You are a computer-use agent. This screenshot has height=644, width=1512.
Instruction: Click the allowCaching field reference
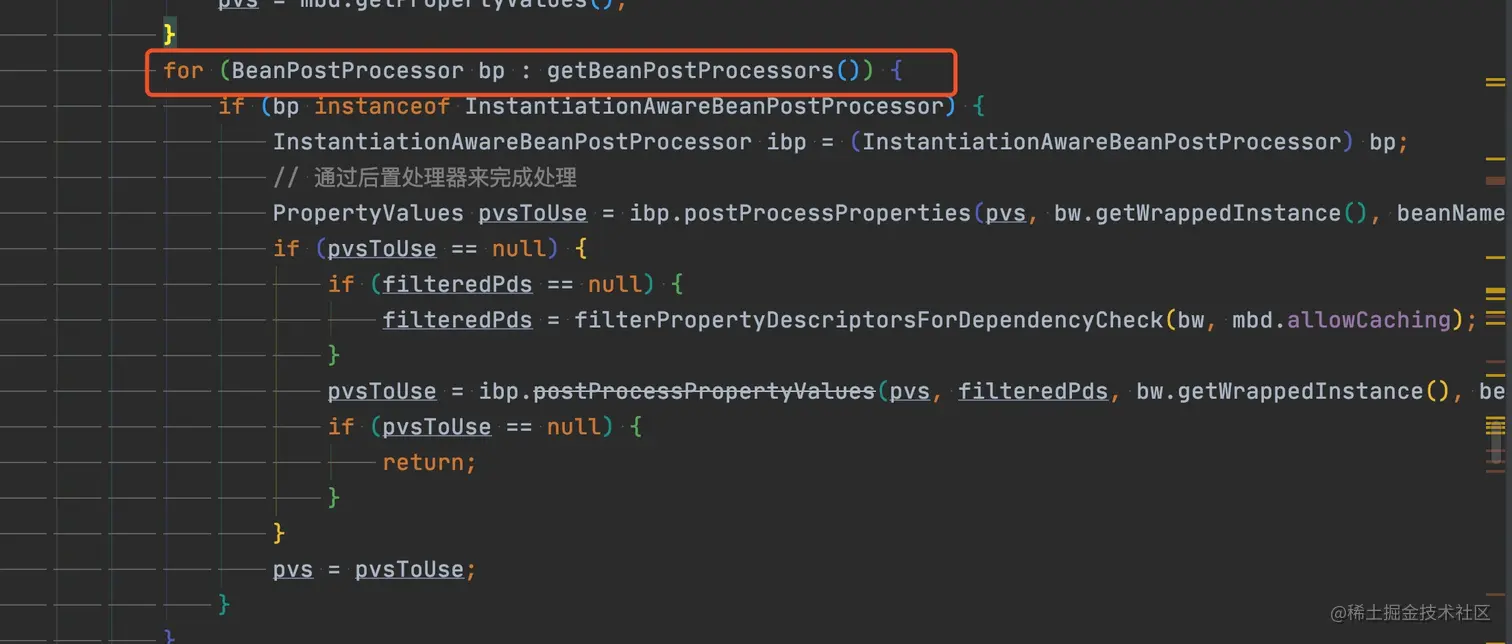tap(1368, 320)
